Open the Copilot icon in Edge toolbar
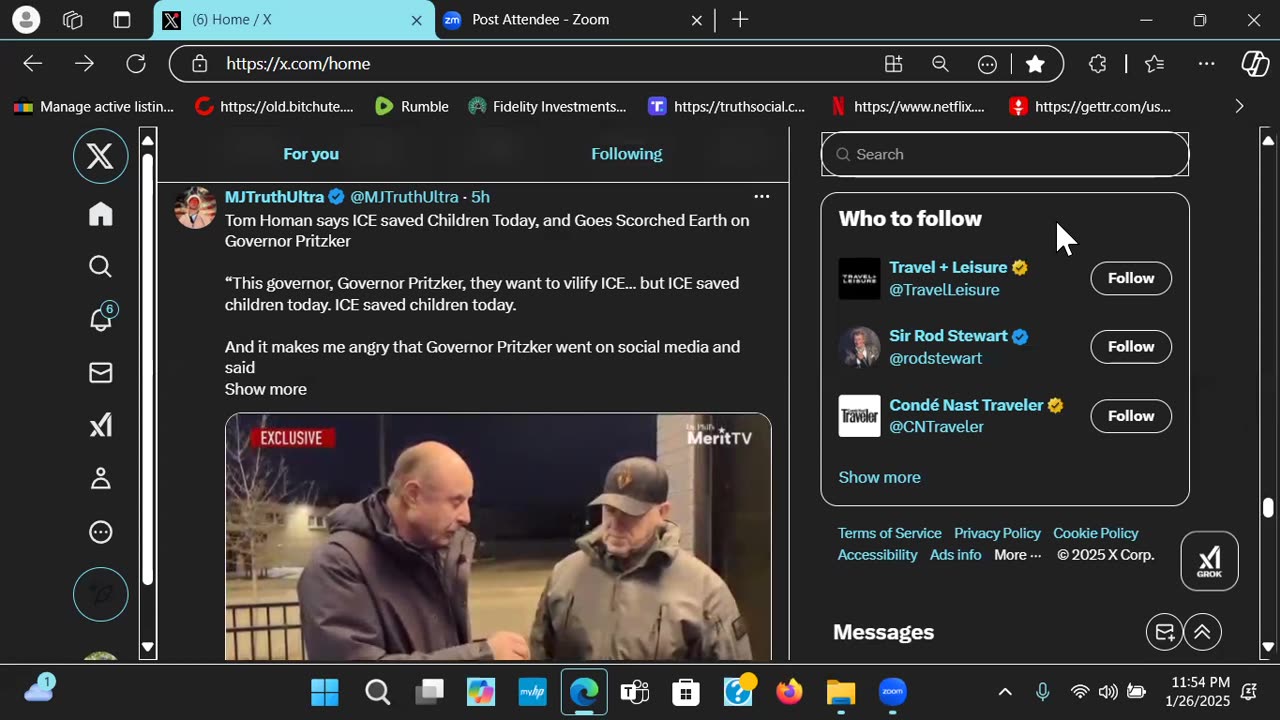1280x720 pixels. pyautogui.click(x=1255, y=64)
